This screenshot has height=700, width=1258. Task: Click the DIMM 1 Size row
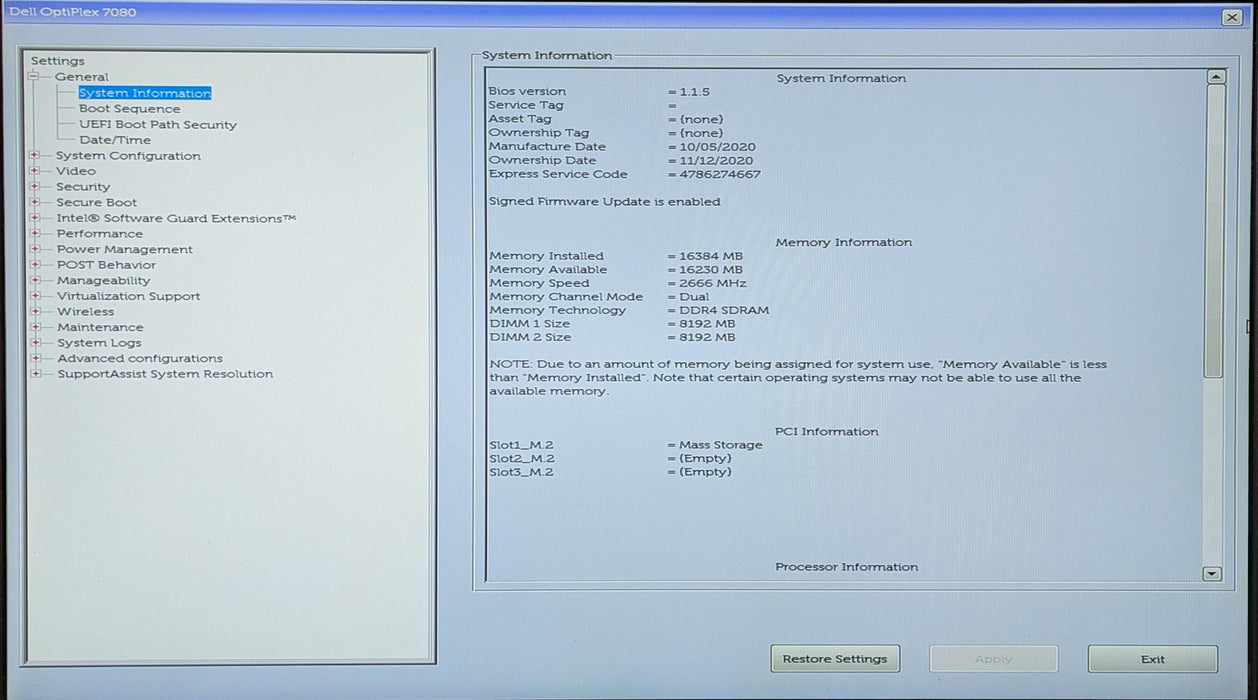612,324
